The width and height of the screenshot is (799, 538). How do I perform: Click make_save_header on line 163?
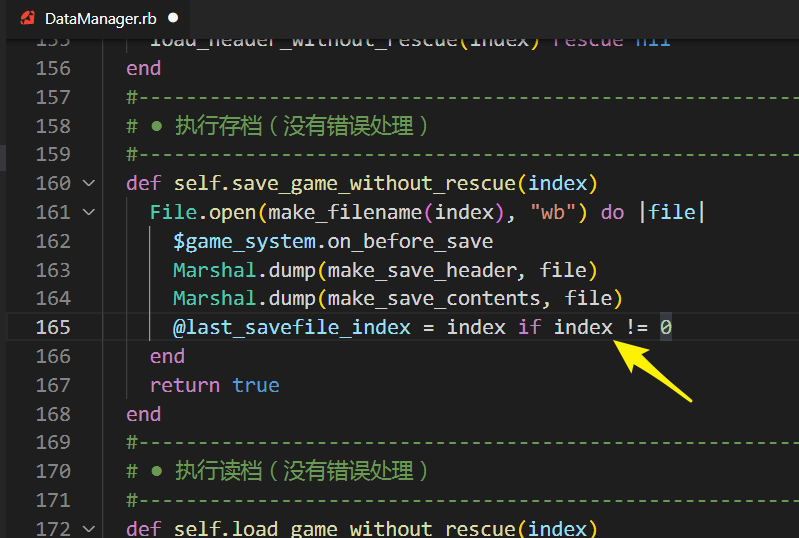click(x=423, y=270)
